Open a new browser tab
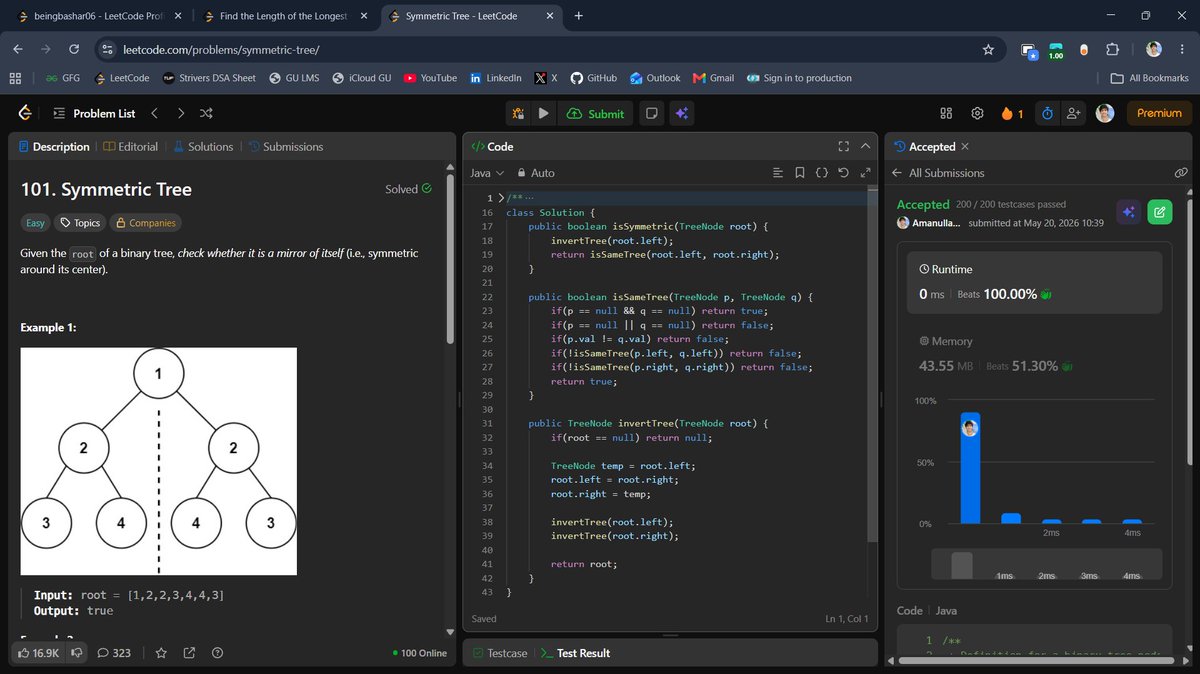Screen dimensions: 1200x674 point(578,16)
